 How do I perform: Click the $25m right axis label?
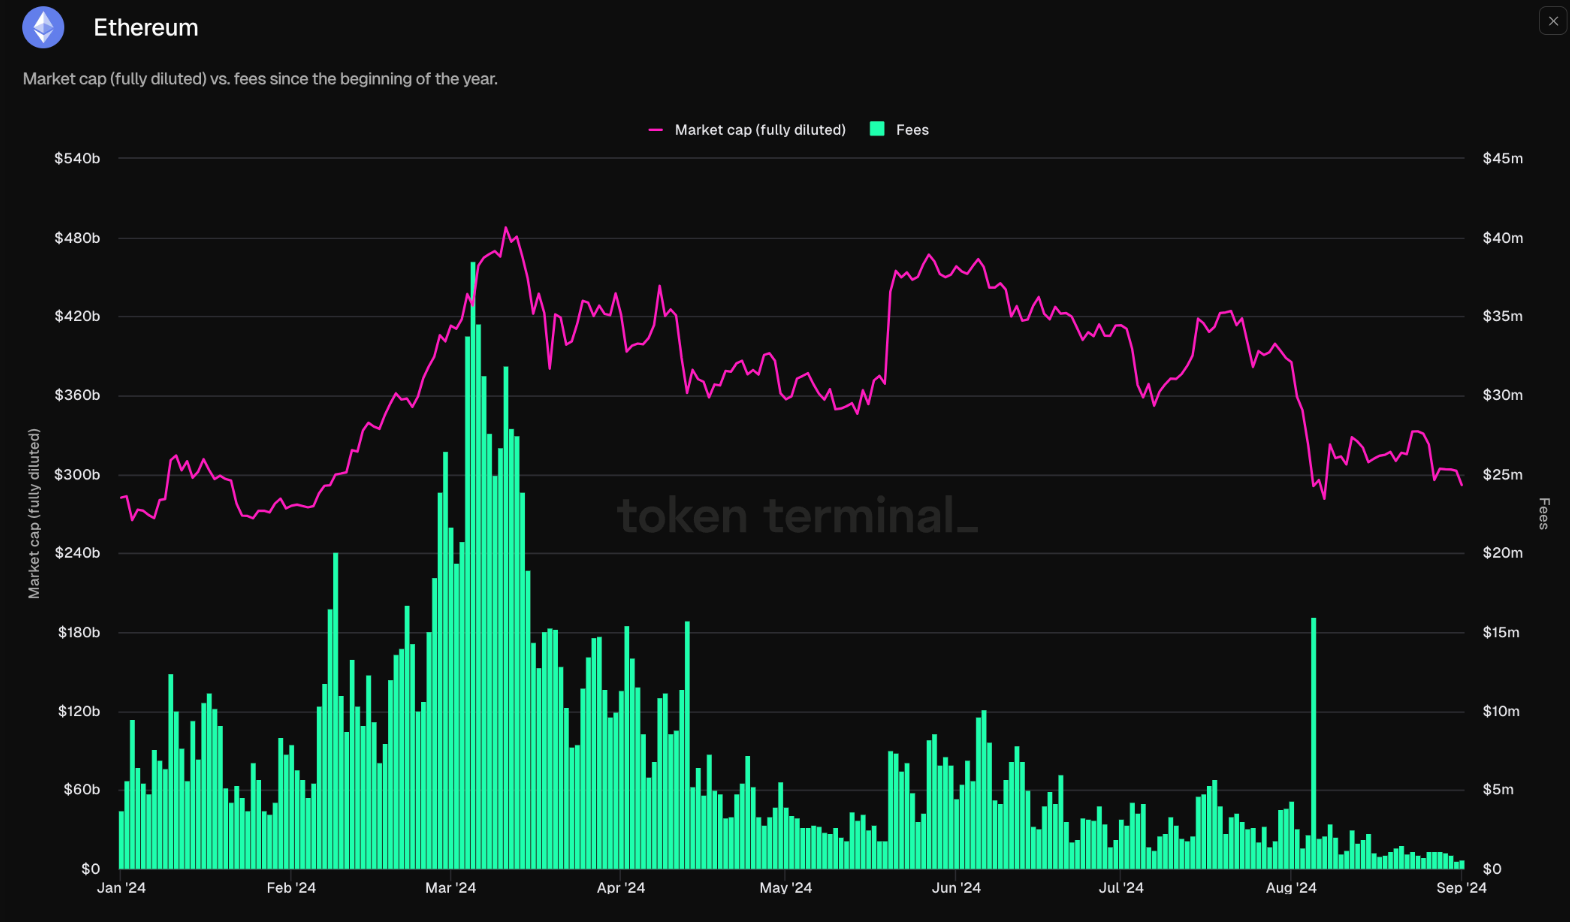point(1503,474)
